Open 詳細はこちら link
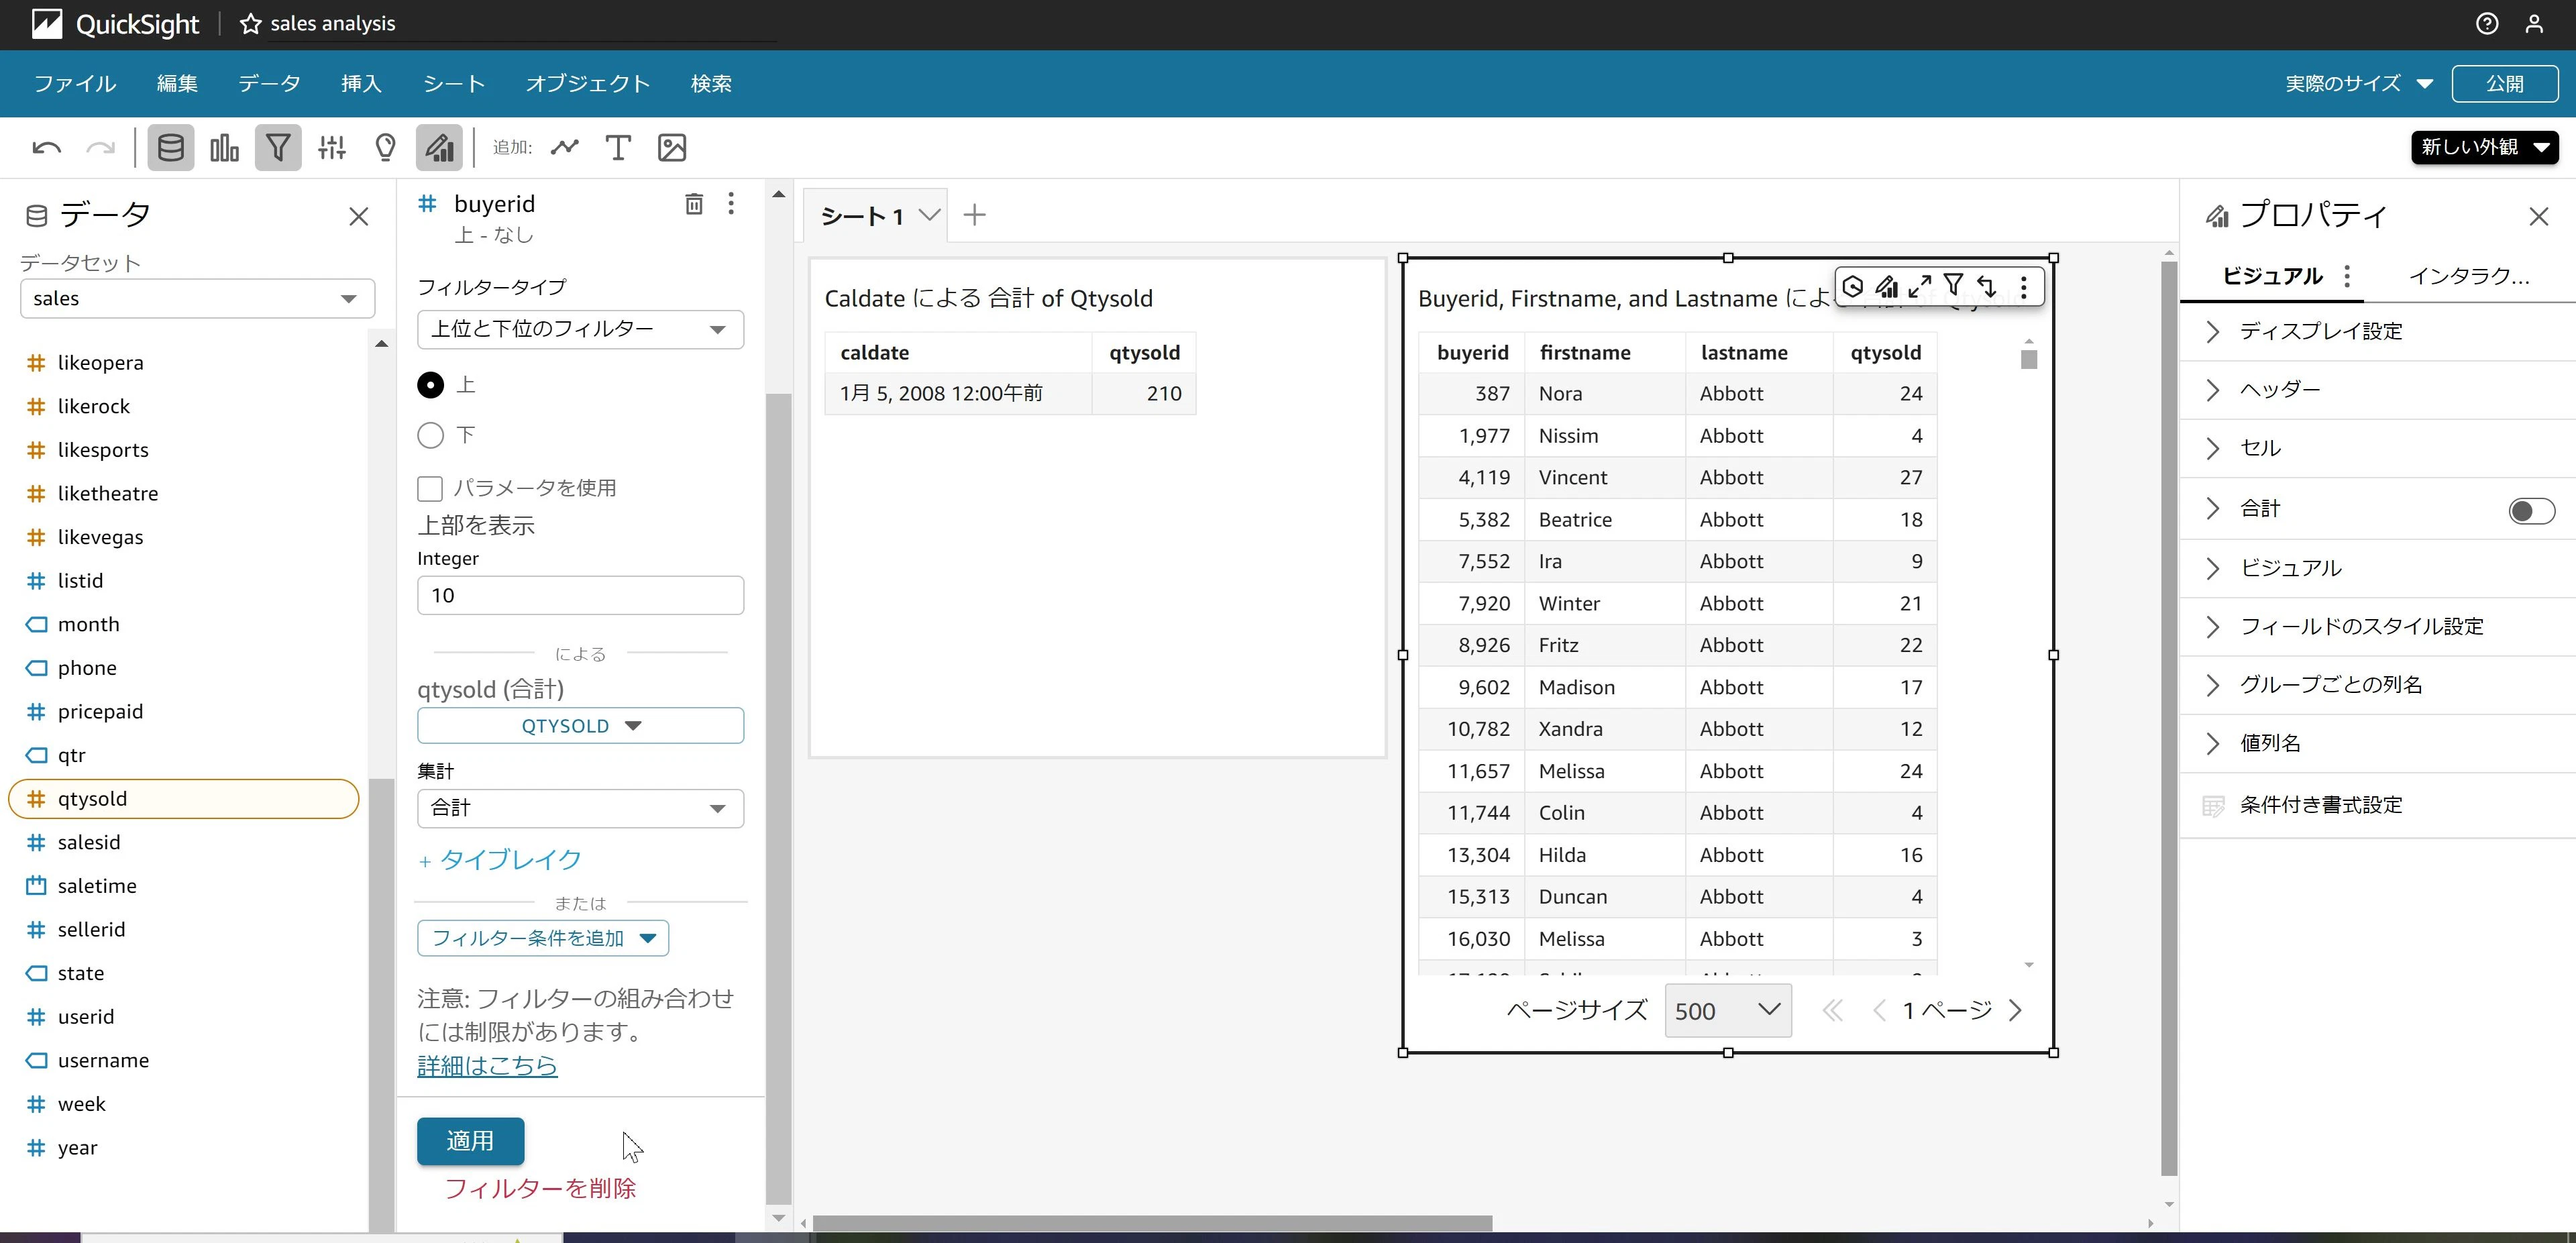The height and width of the screenshot is (1243, 2576). (487, 1065)
